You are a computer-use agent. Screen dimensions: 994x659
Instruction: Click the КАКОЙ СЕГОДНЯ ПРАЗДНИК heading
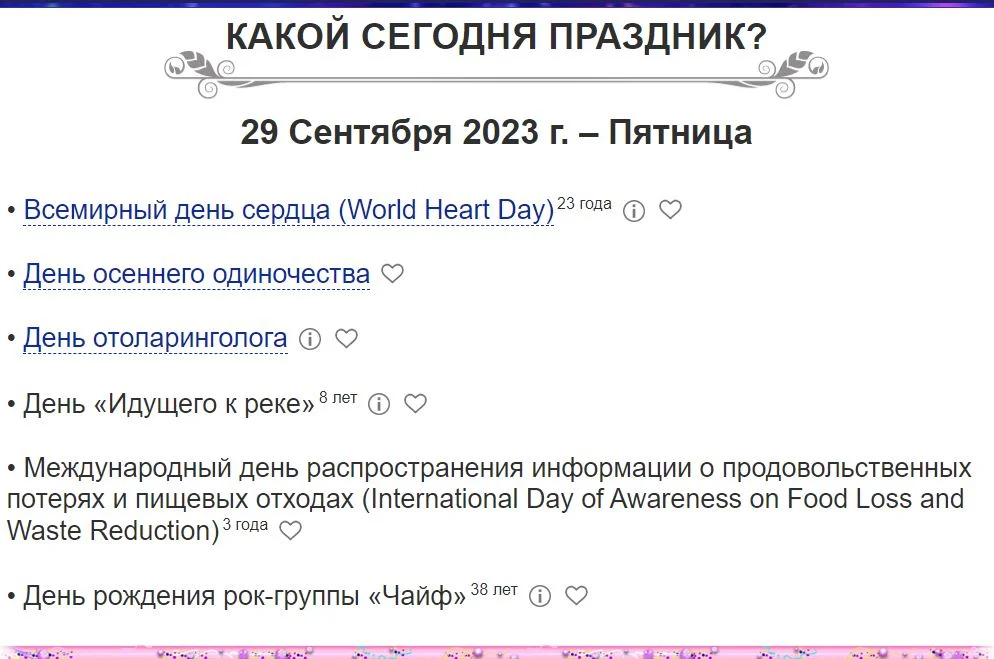497,37
